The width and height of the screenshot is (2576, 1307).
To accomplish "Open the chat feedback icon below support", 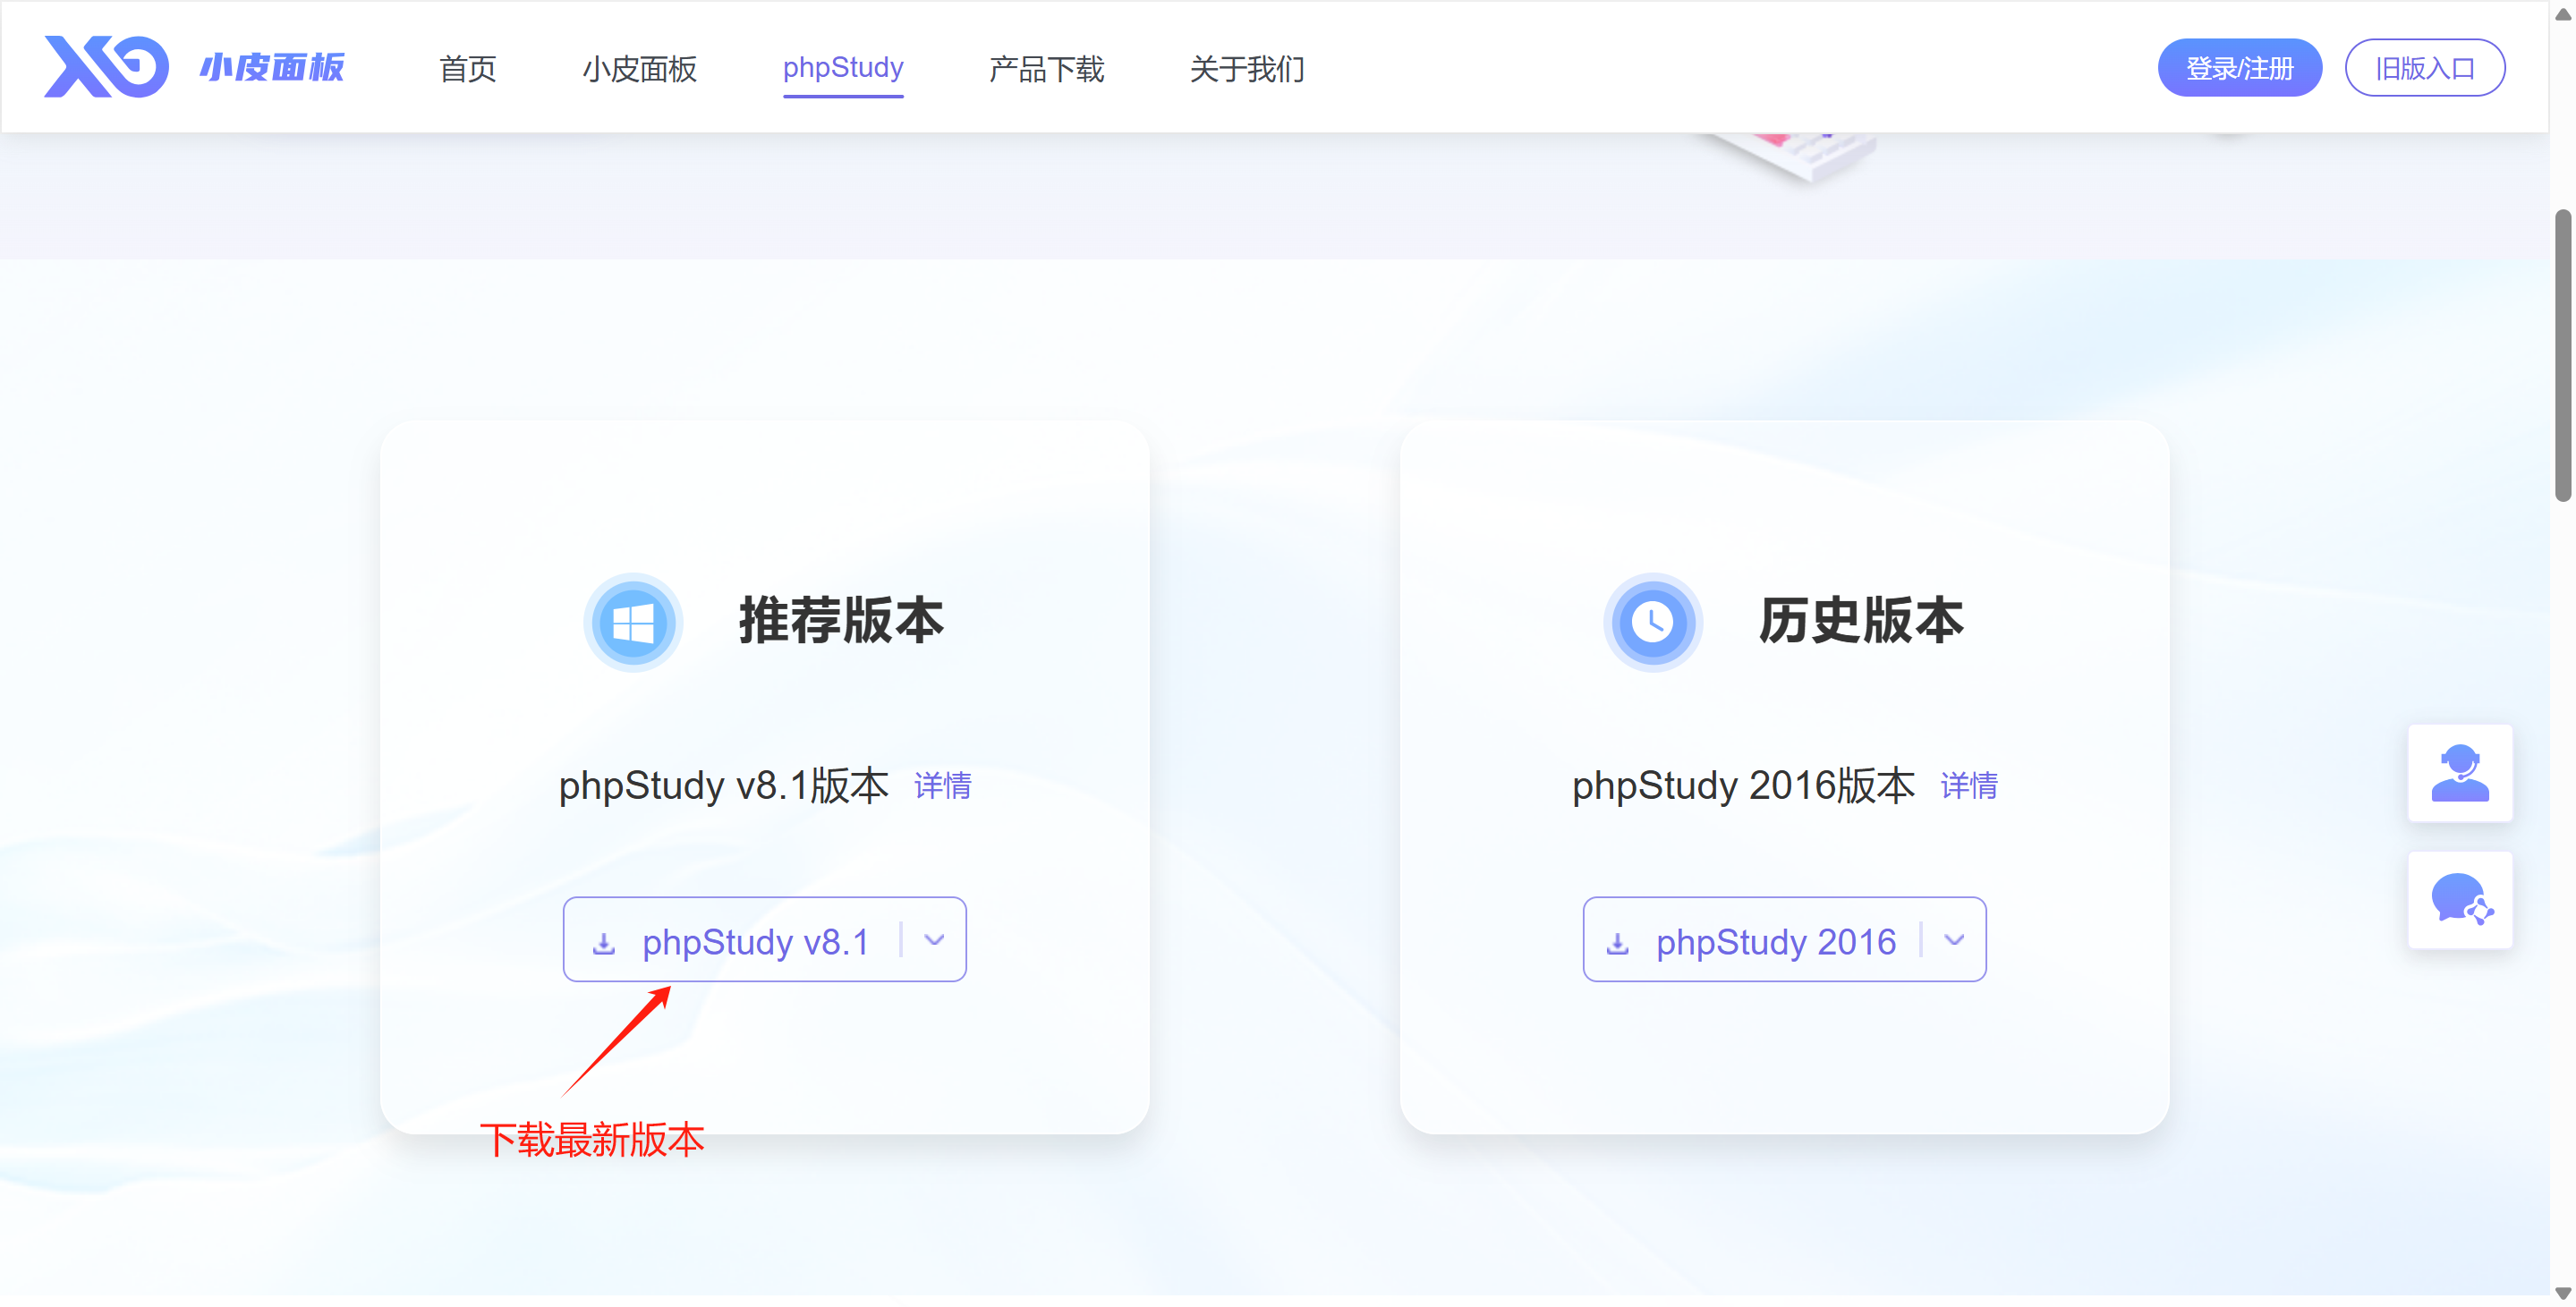I will click(x=2461, y=900).
